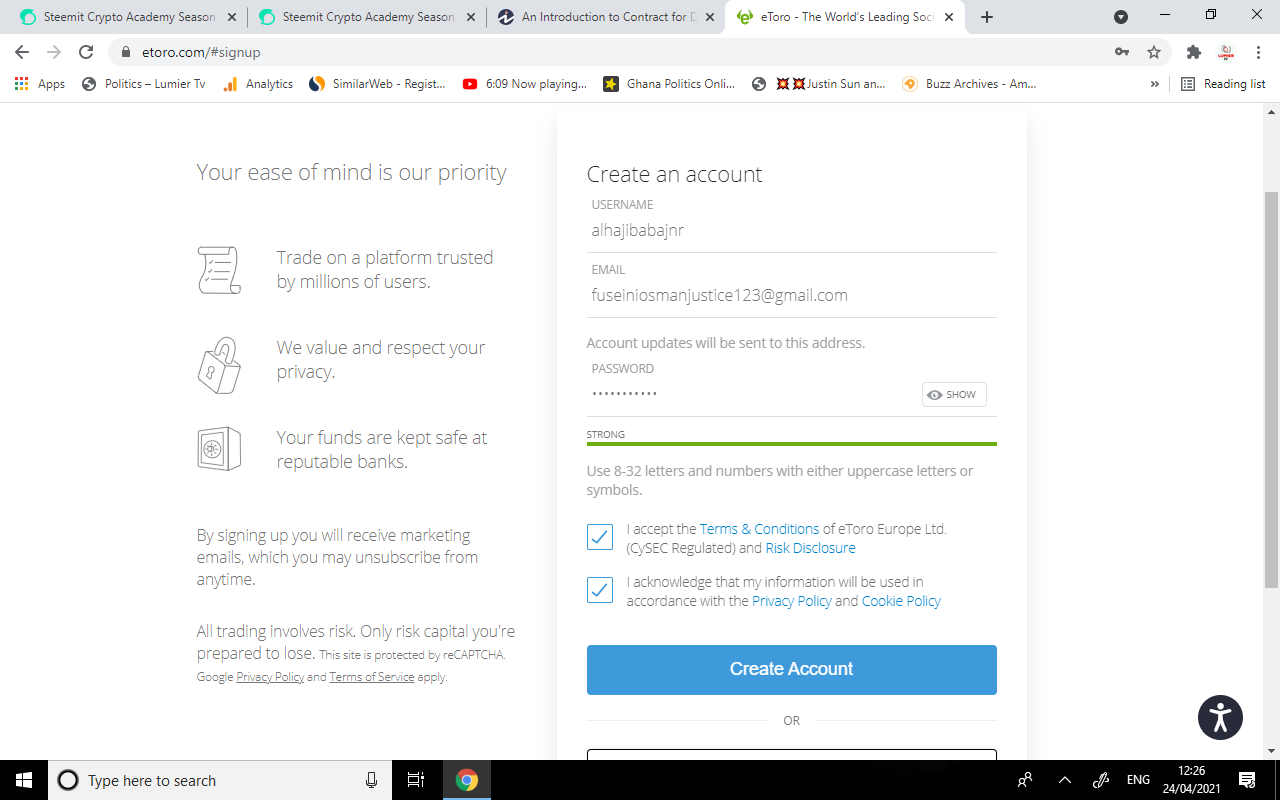
Task: Open the Justin Sun bookmark
Action: (x=819, y=84)
